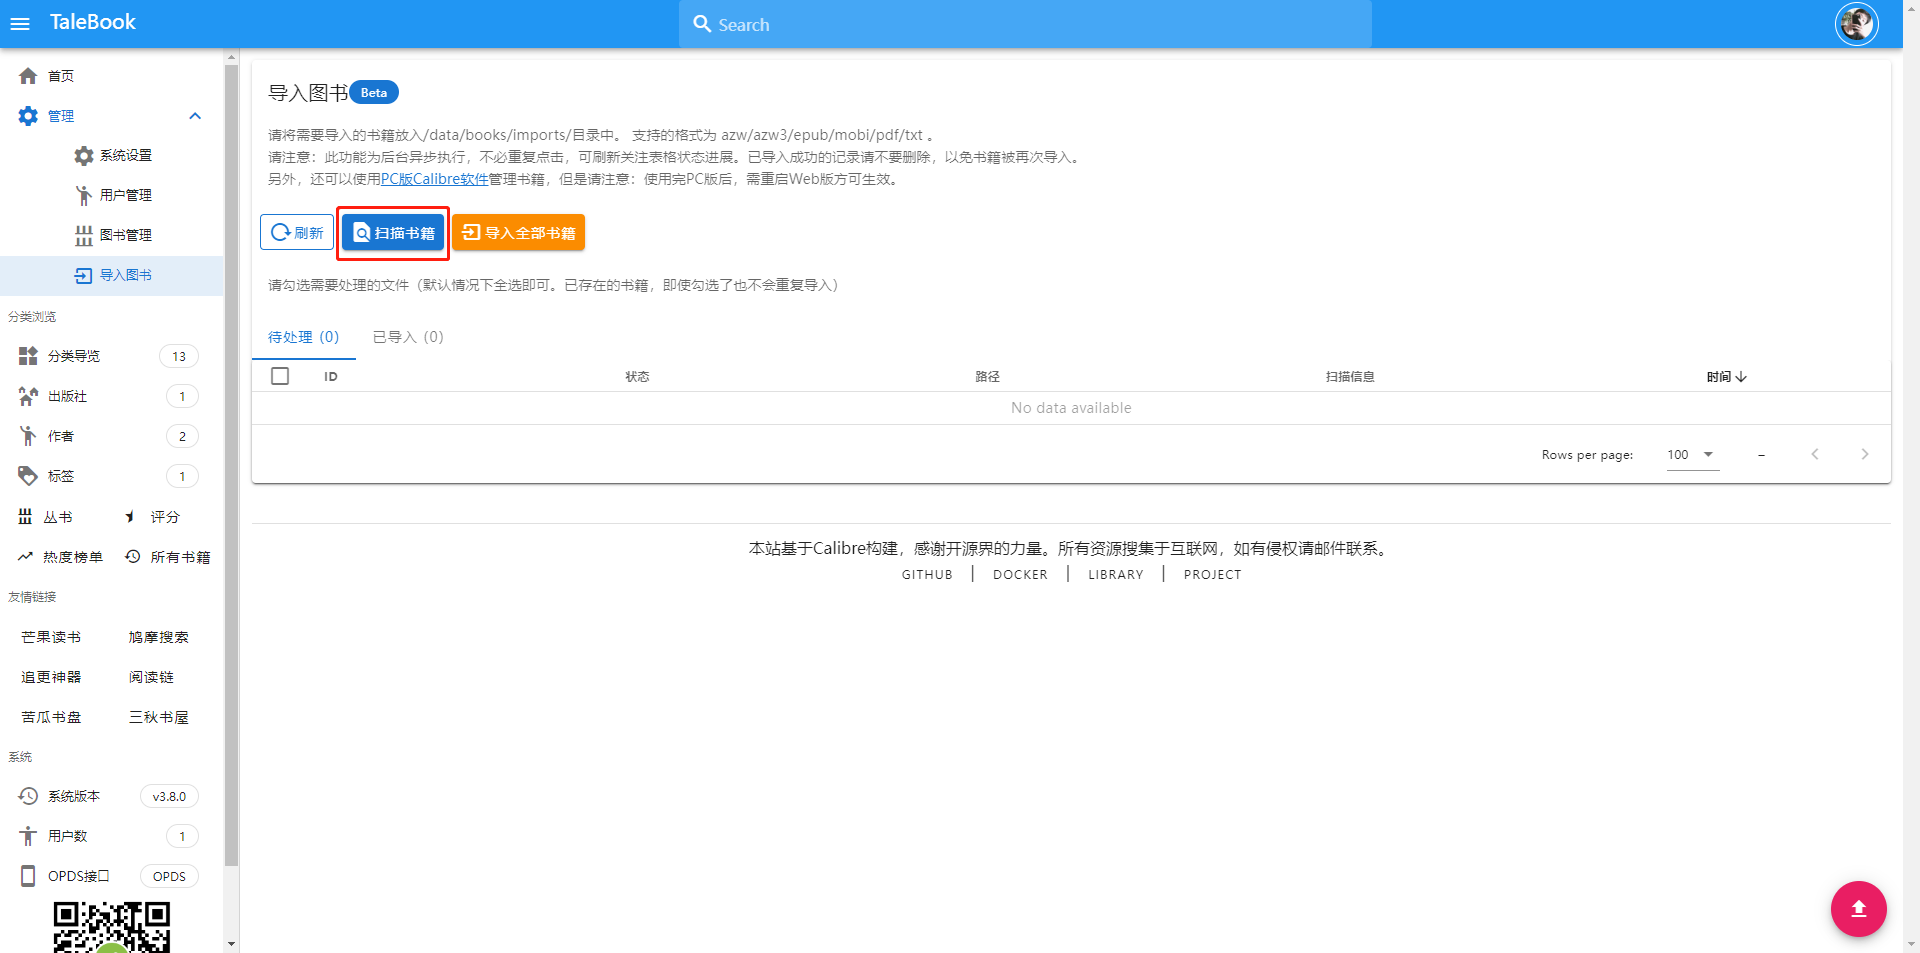Open the GITHUB footer link
This screenshot has height=953, width=1920.
pyautogui.click(x=927, y=575)
